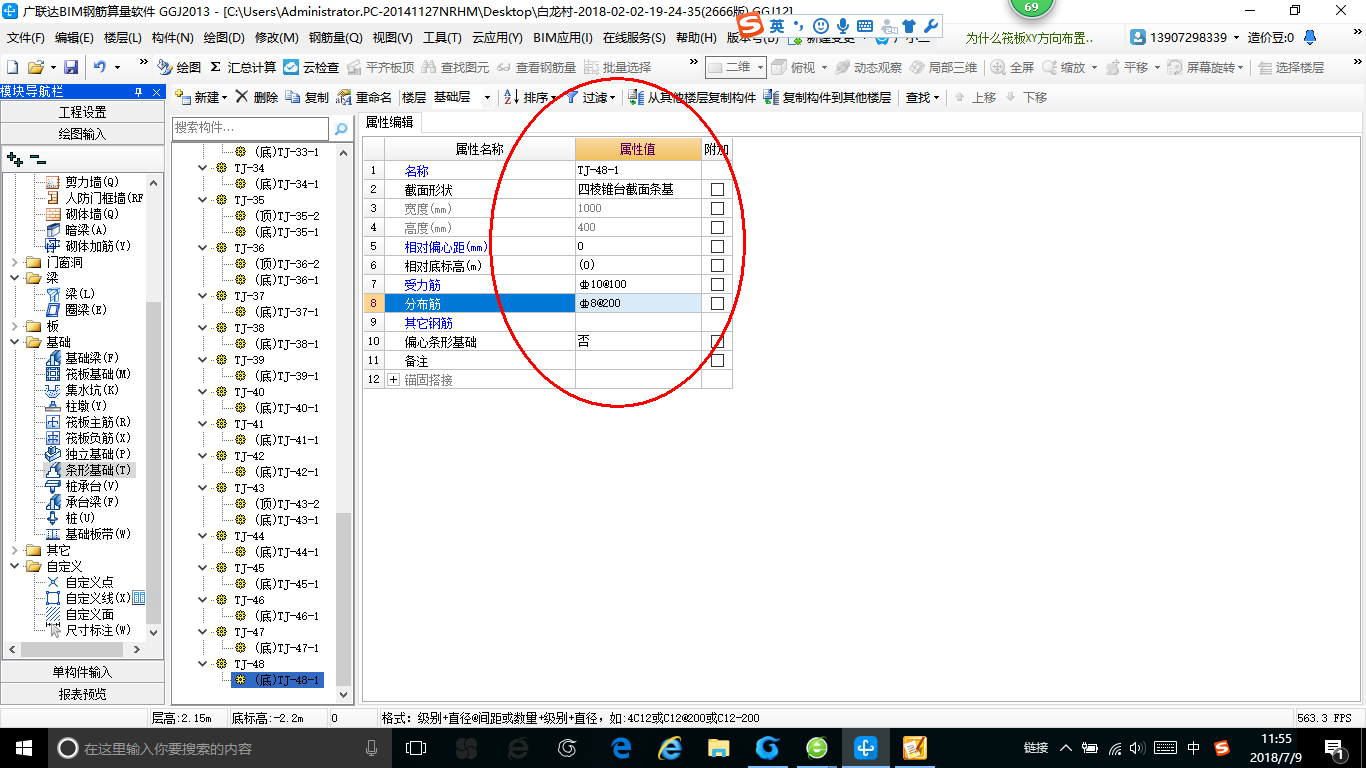Click the undo arrow icon
This screenshot has width=1366, height=768.
click(100, 67)
